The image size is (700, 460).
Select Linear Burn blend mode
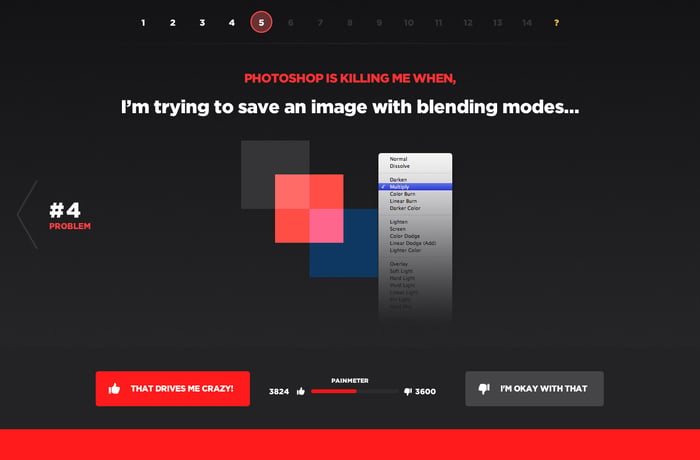point(403,201)
